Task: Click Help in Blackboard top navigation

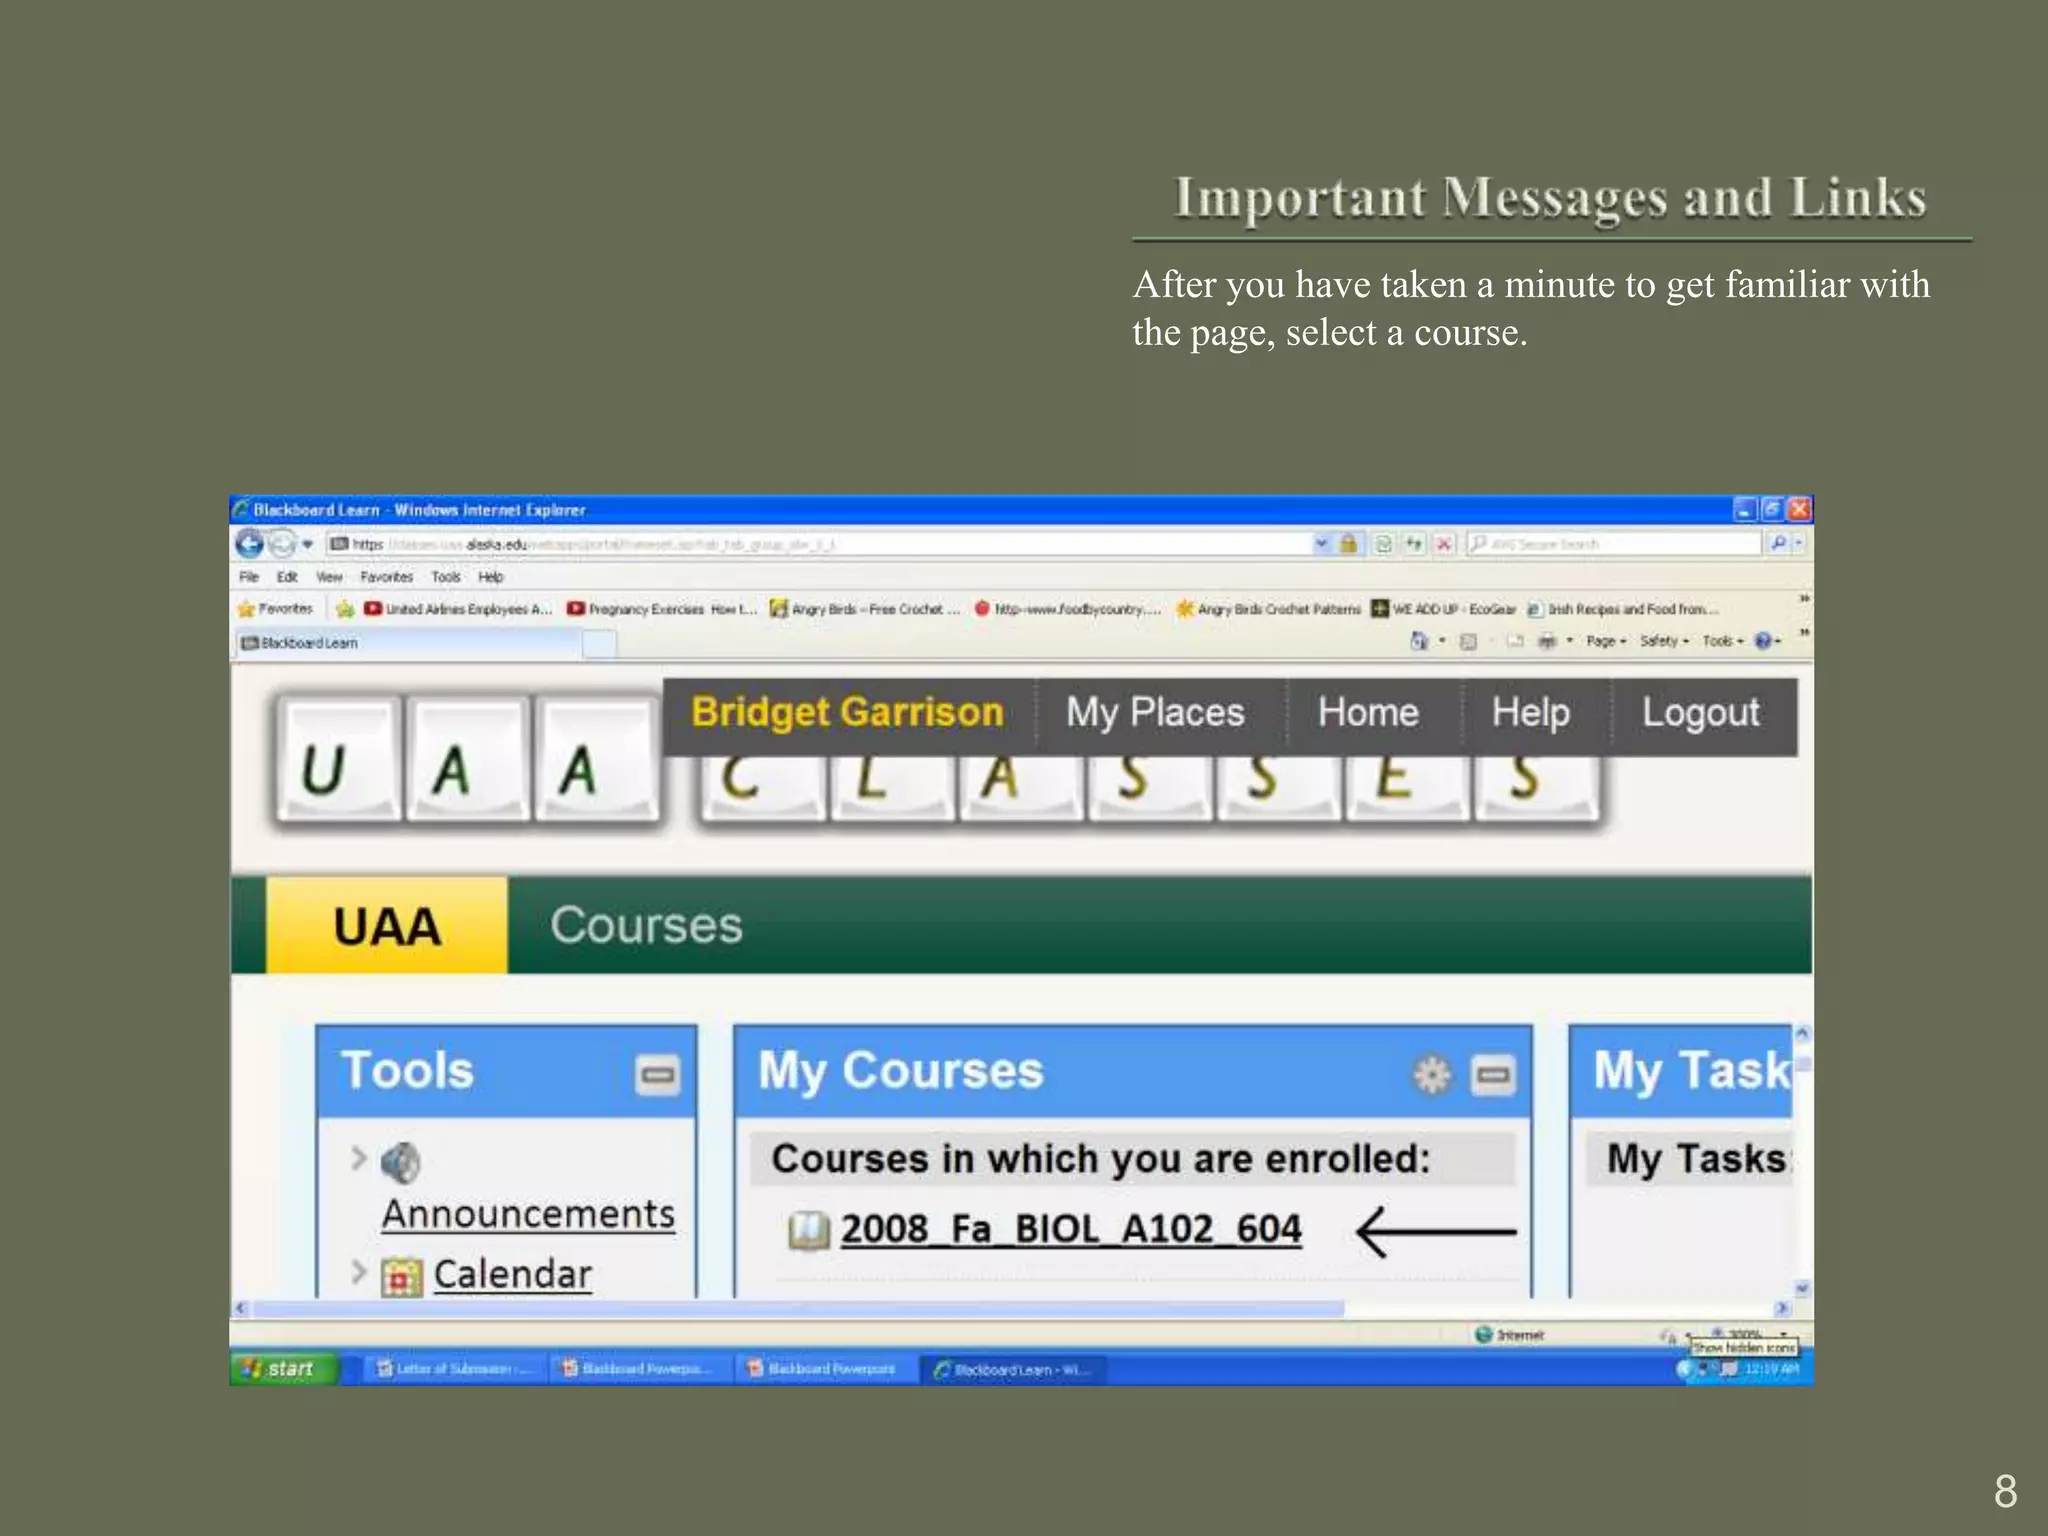Action: (1531, 713)
